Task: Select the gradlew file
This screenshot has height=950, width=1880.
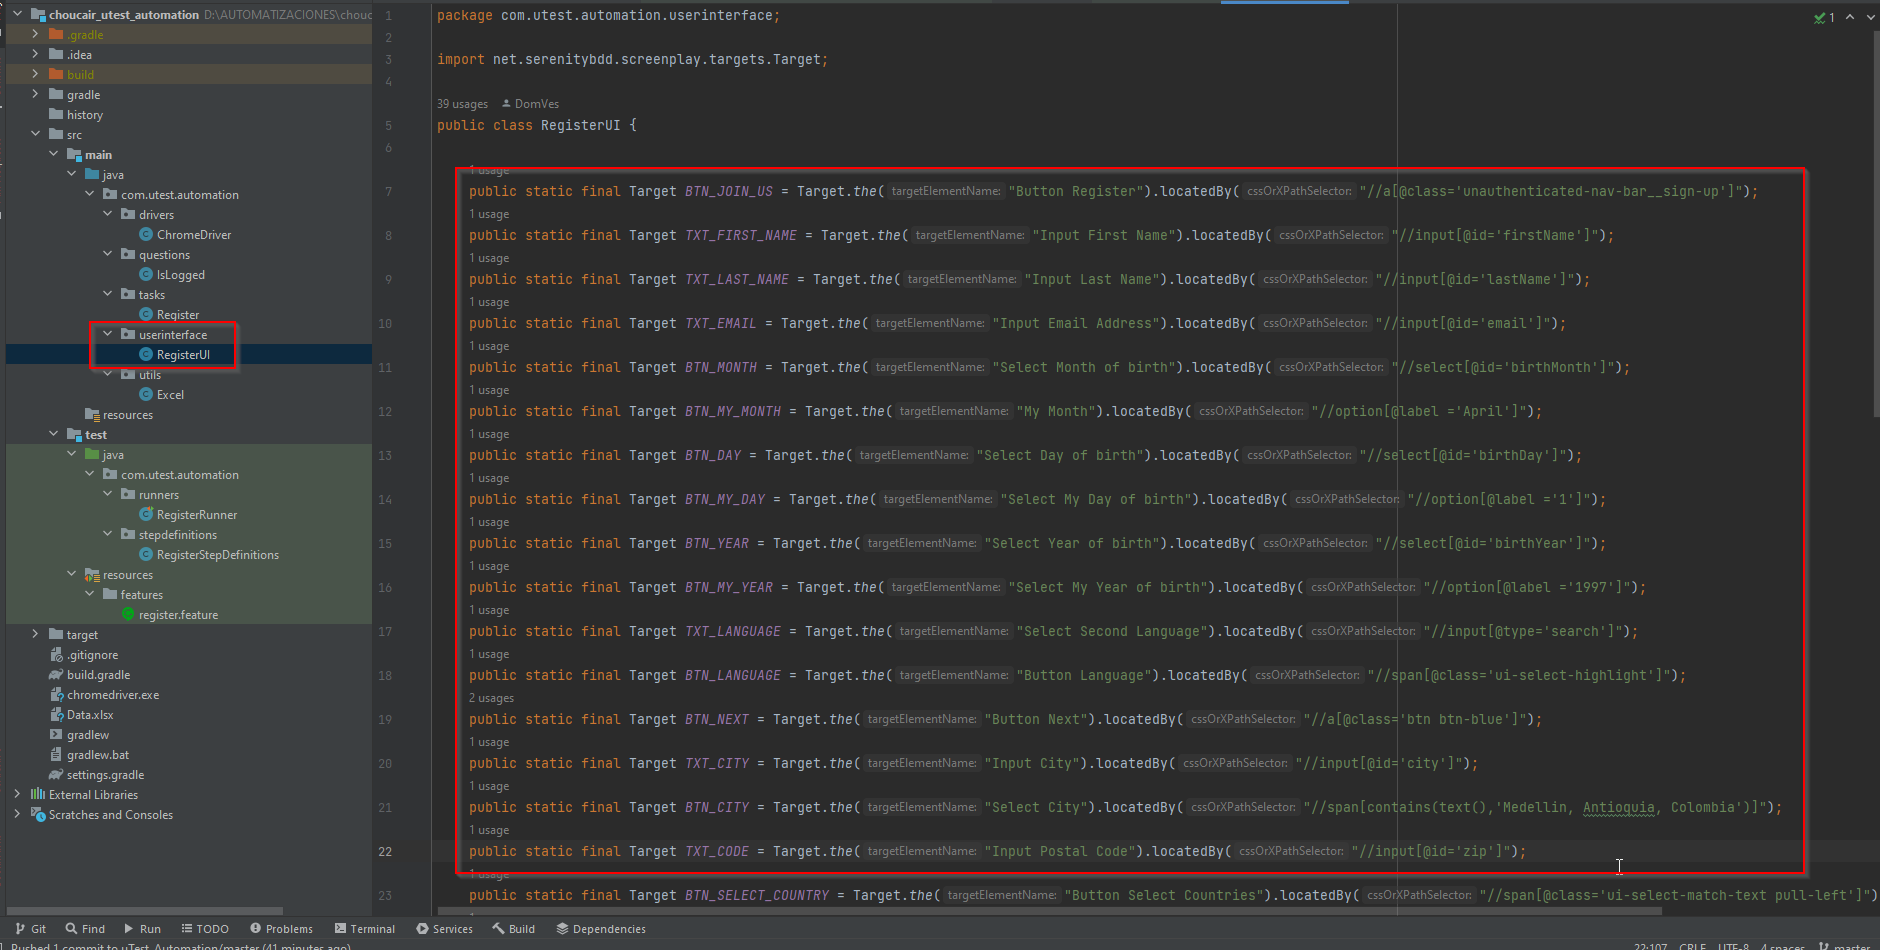Action: pyautogui.click(x=88, y=735)
